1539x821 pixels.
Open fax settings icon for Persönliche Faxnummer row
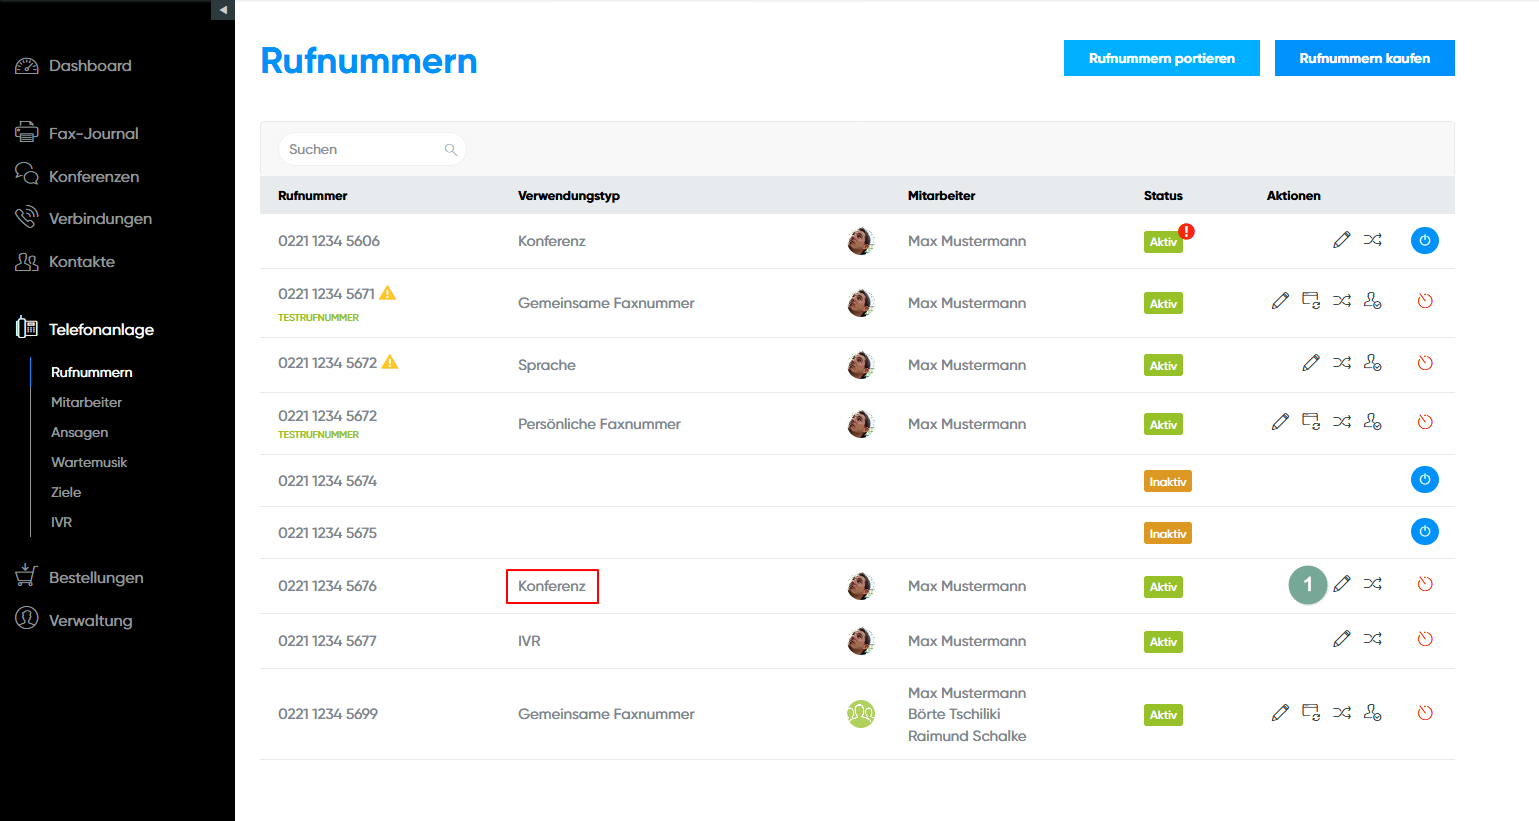[1310, 422]
